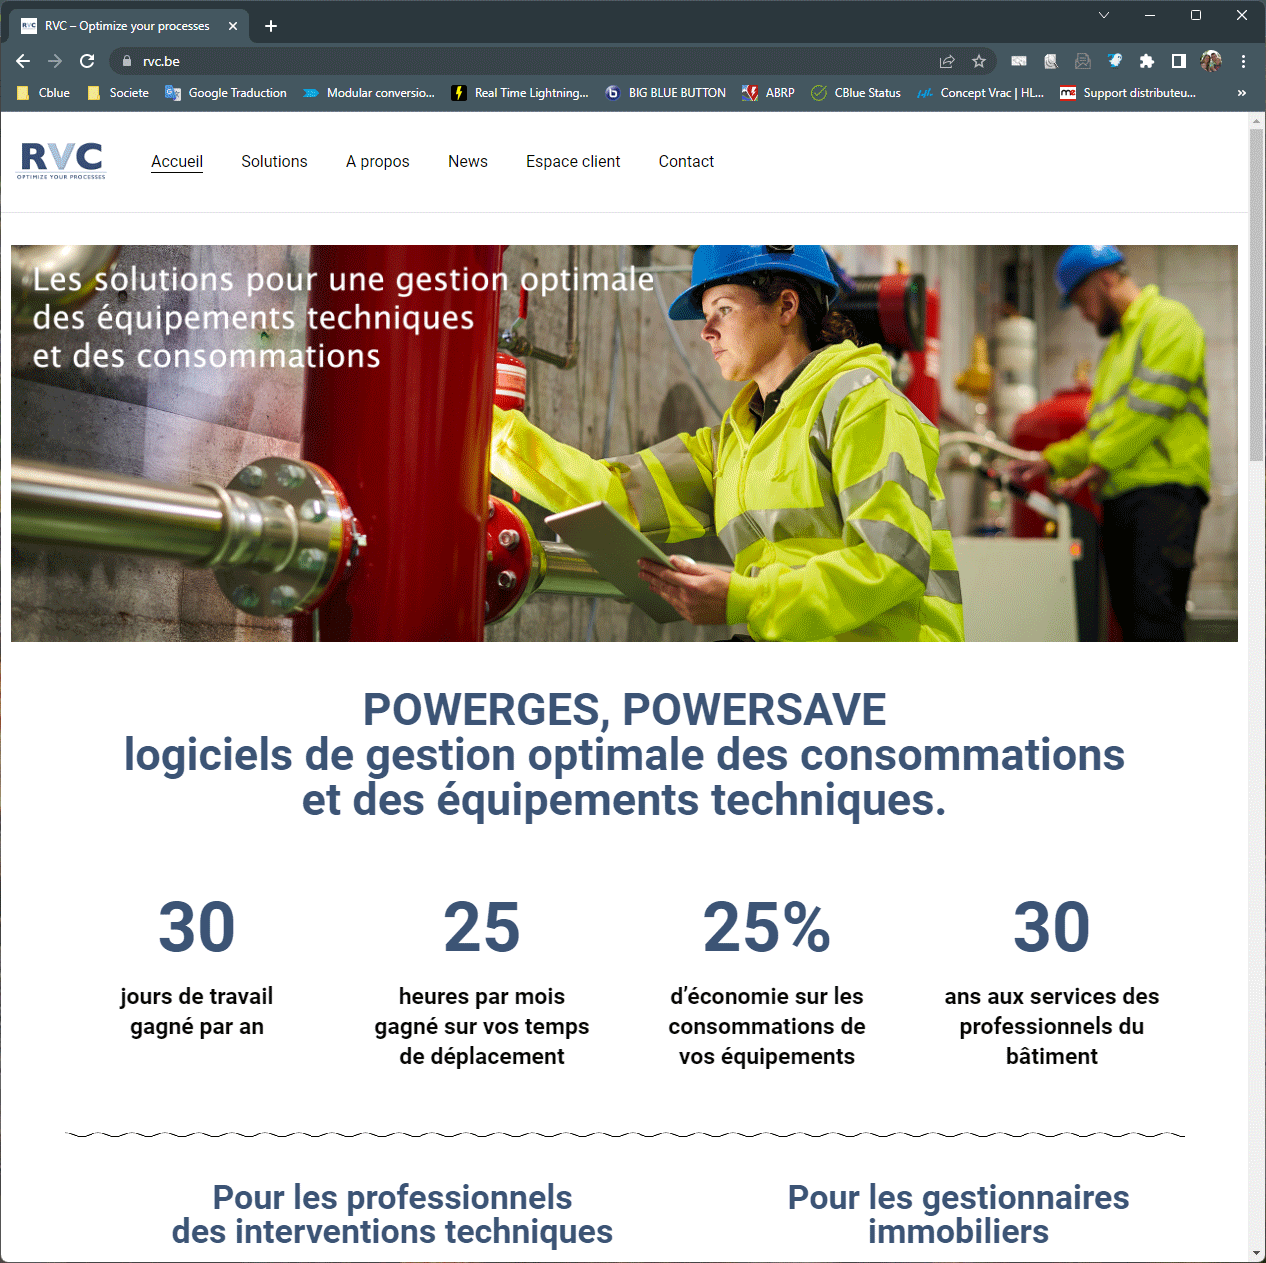The width and height of the screenshot is (1266, 1263).
Task: Go to the Contact page
Action: pos(686,162)
